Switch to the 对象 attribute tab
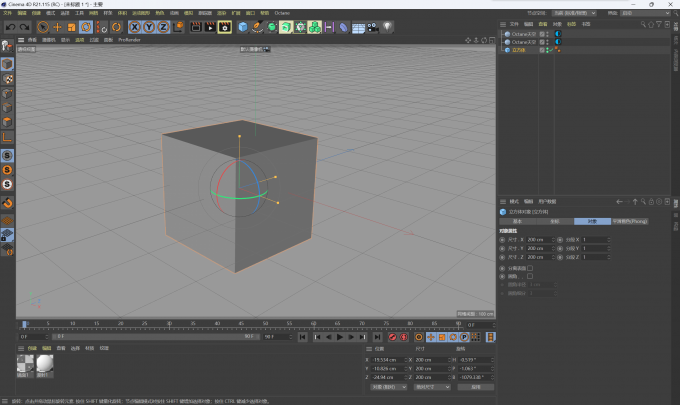Screen dimensions: 680x405 (x=592, y=221)
